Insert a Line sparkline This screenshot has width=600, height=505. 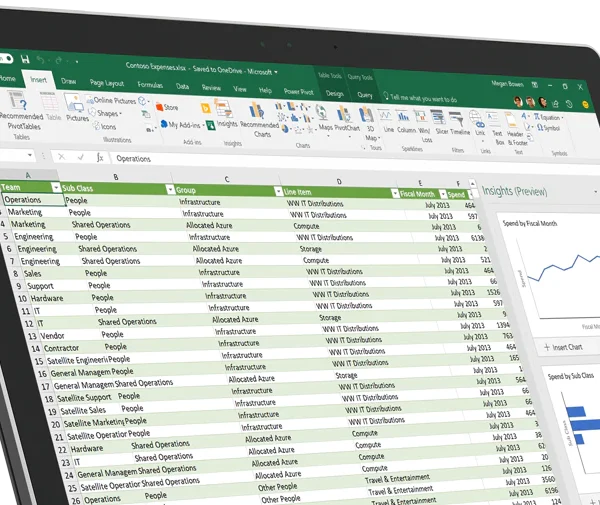[387, 121]
